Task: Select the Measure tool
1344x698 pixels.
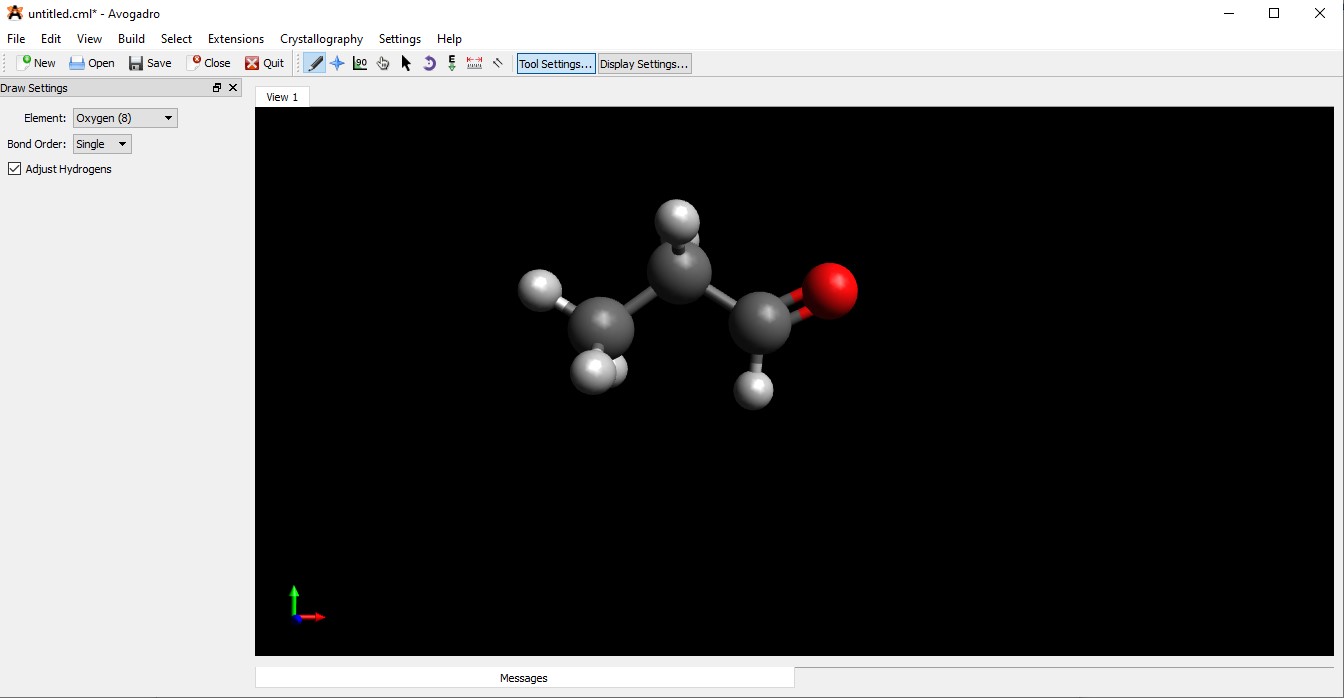Action: coord(474,63)
